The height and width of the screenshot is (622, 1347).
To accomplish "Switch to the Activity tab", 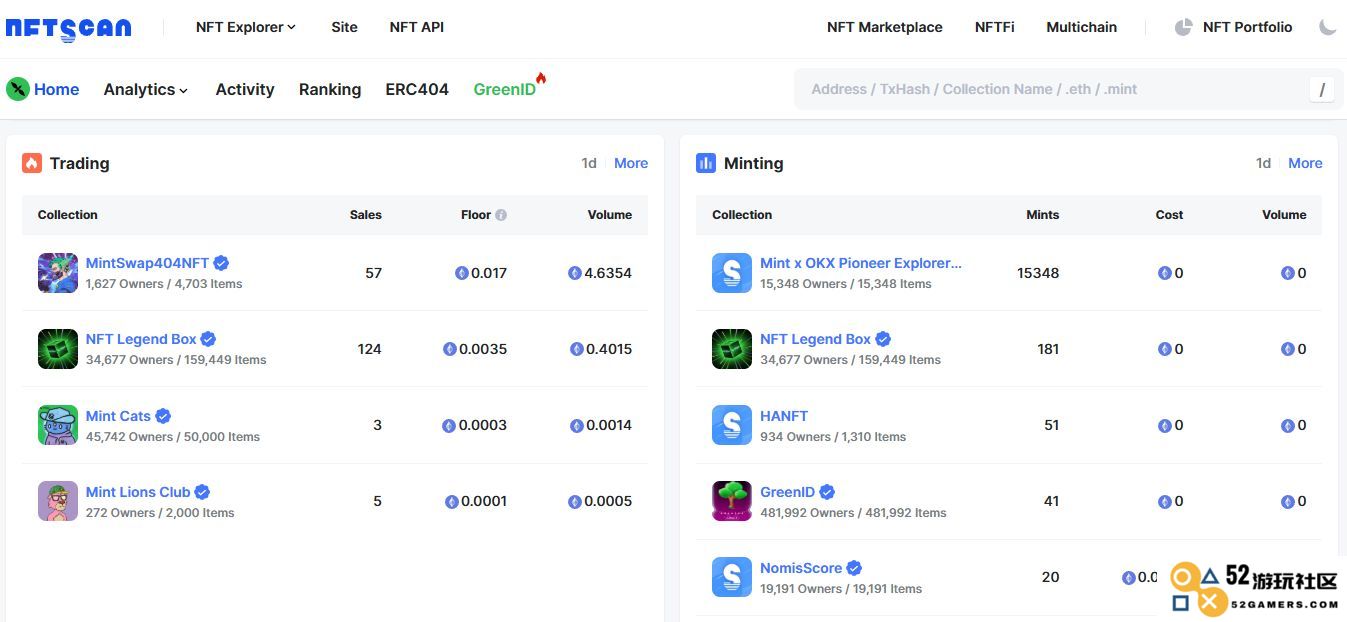I will (245, 89).
